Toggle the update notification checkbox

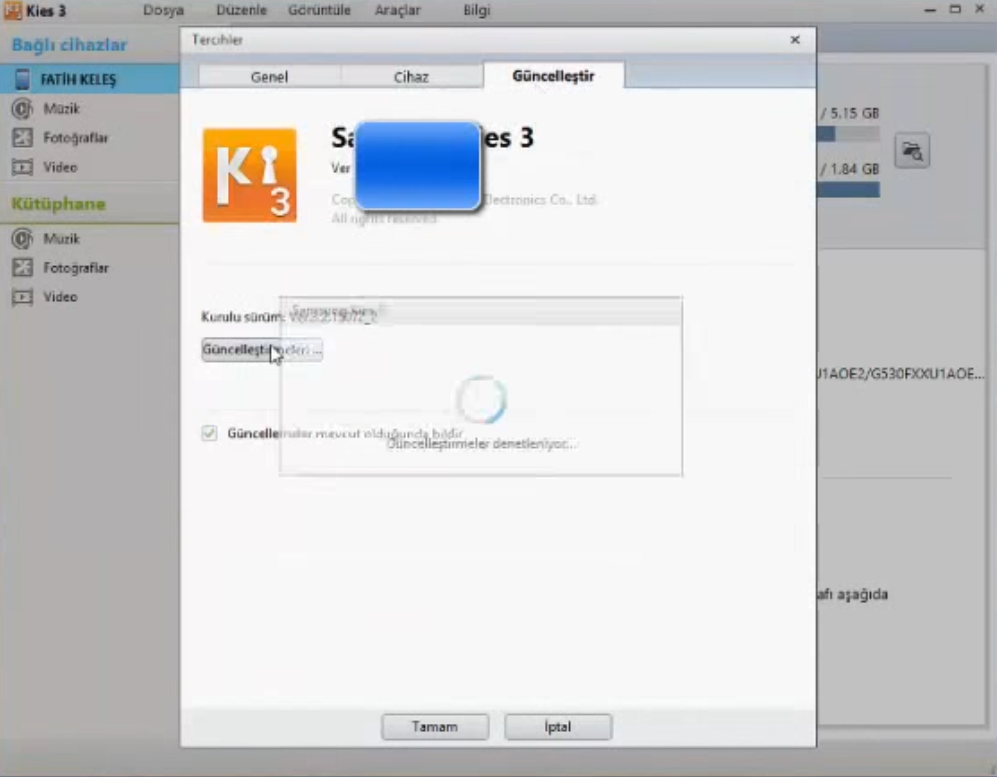(x=209, y=433)
